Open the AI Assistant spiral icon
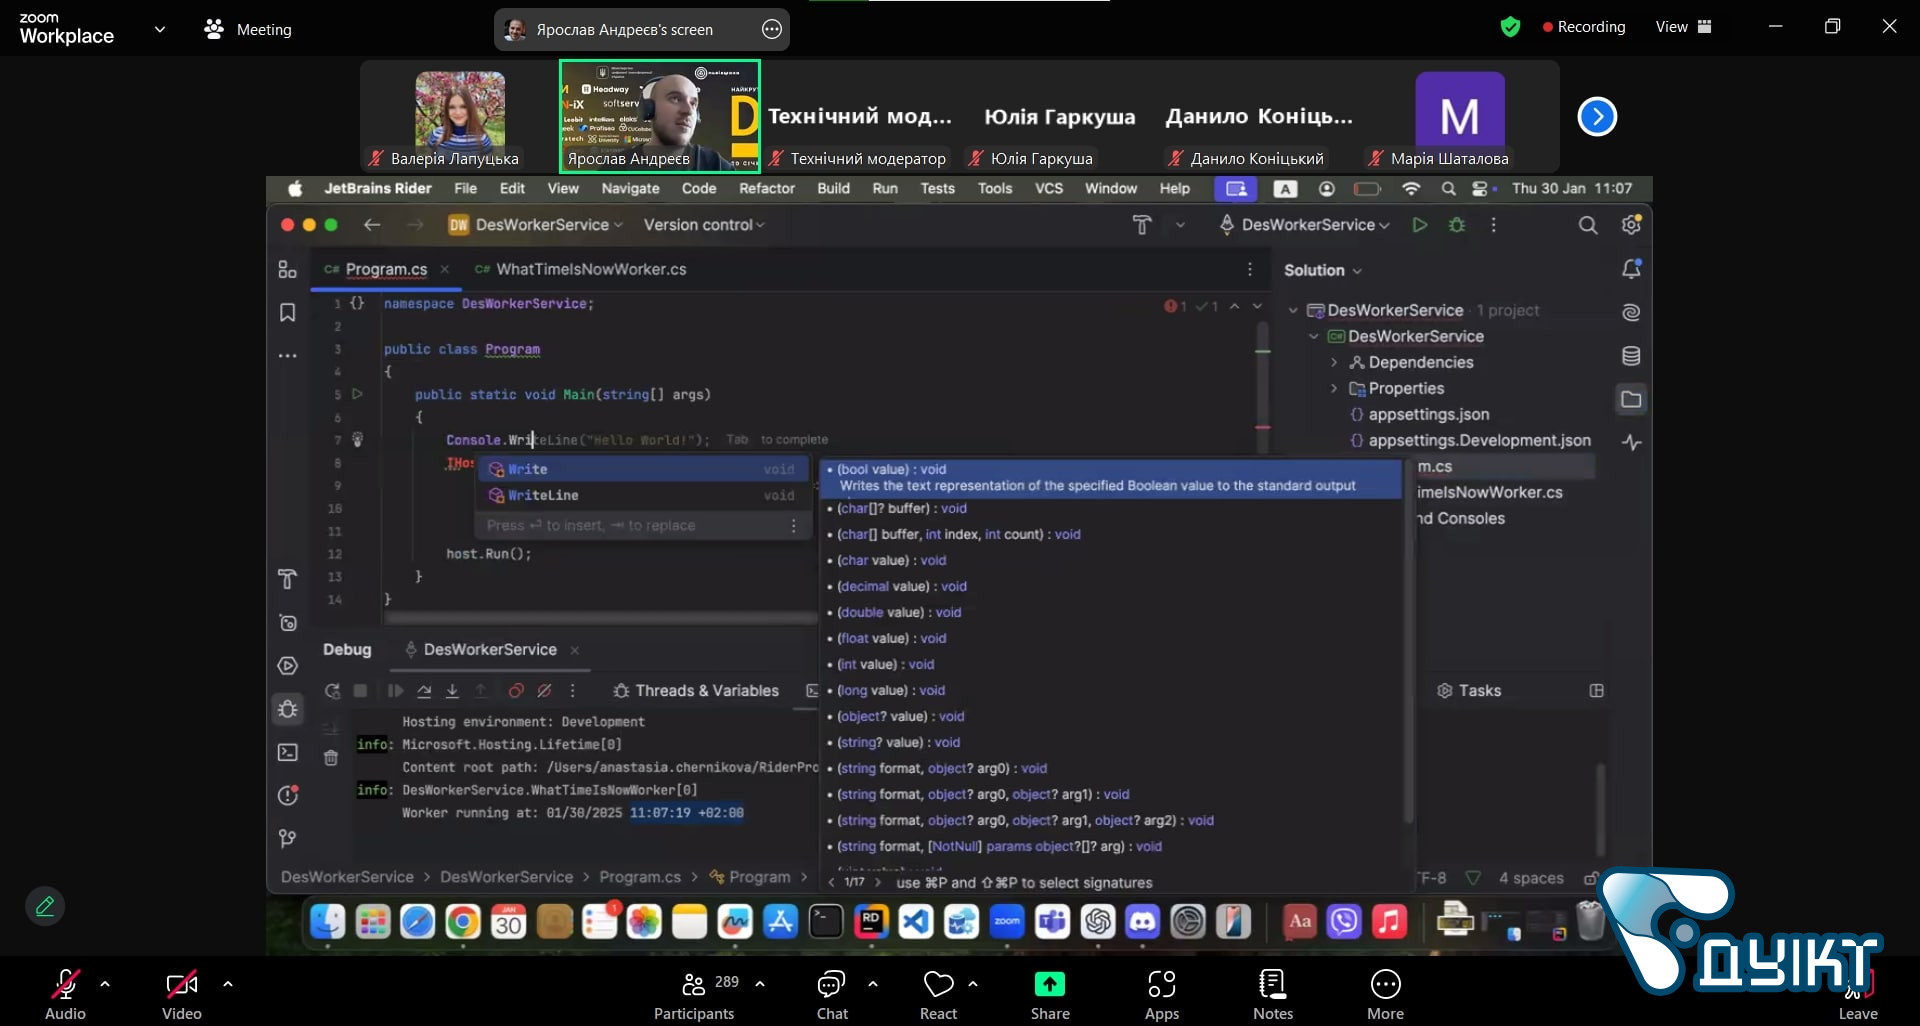This screenshot has height=1026, width=1920. [1631, 313]
